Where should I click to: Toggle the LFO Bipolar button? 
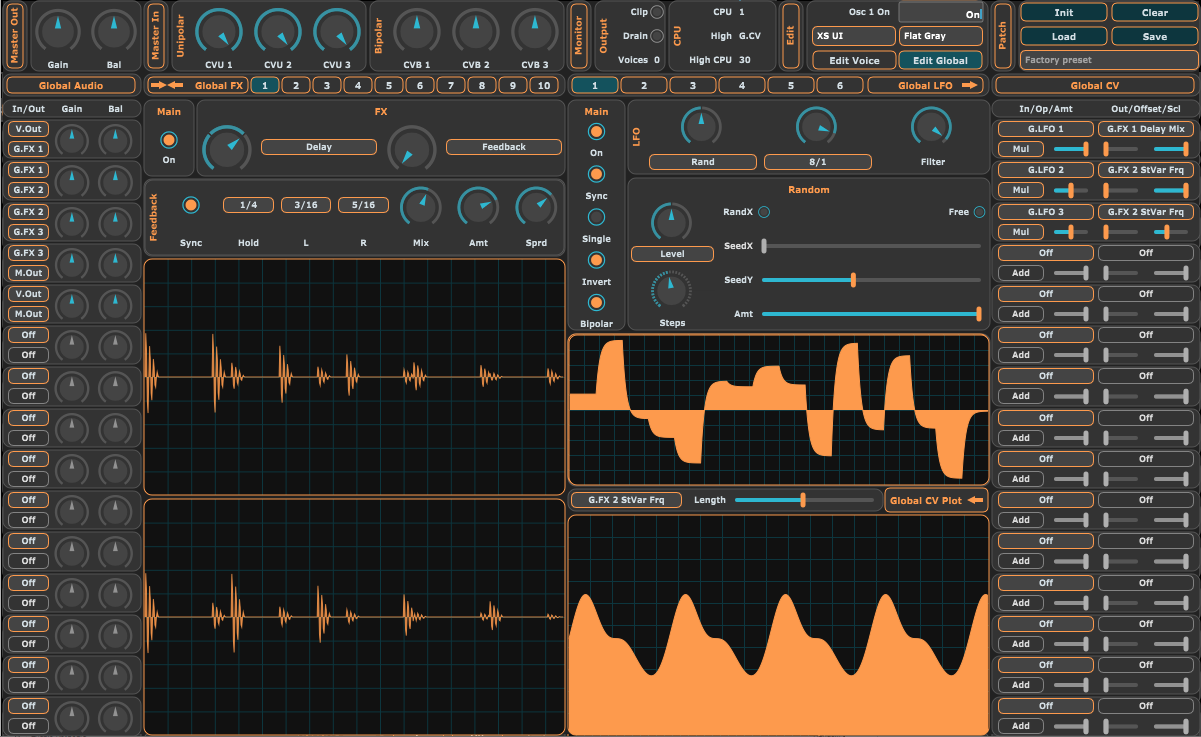(596, 302)
